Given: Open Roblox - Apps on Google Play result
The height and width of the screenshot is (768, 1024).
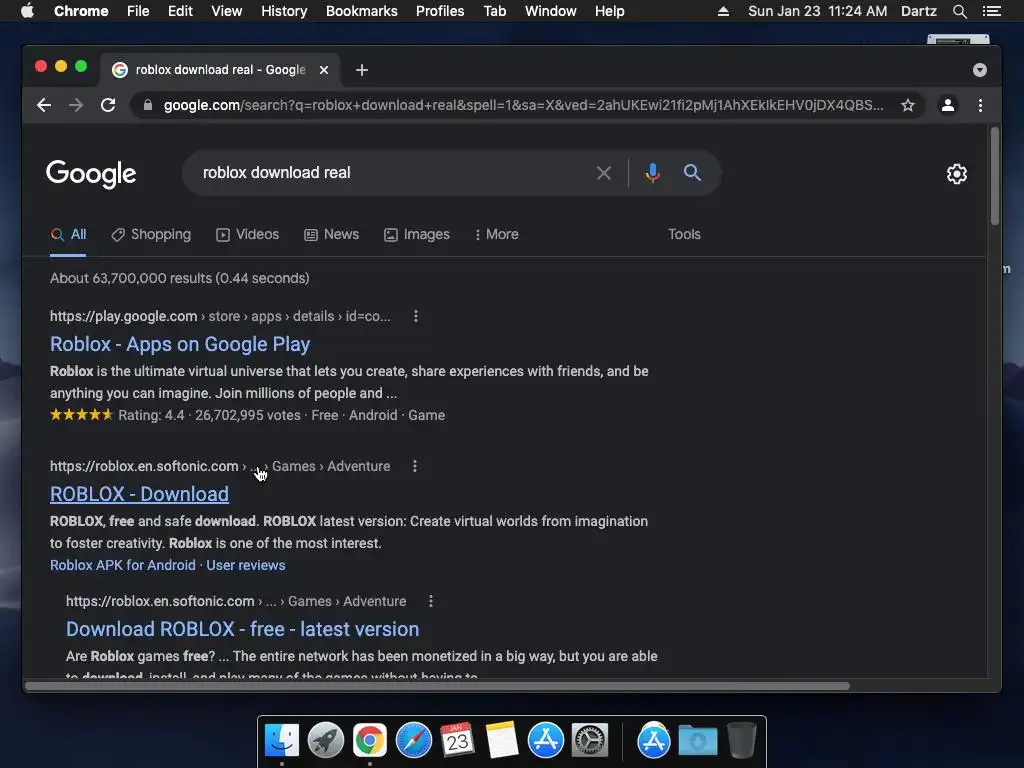Looking at the screenshot, I should (180, 344).
